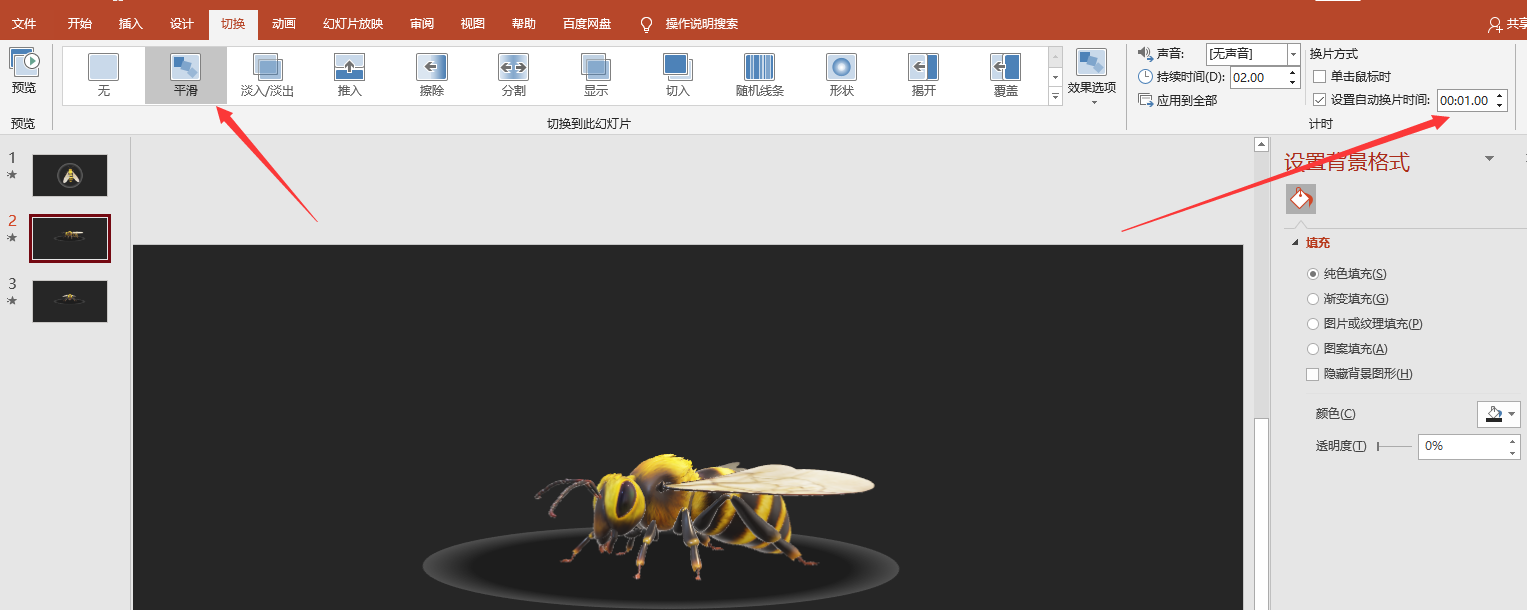Apply the 随机线条 random bars transition
The height and width of the screenshot is (610, 1527).
760,75
